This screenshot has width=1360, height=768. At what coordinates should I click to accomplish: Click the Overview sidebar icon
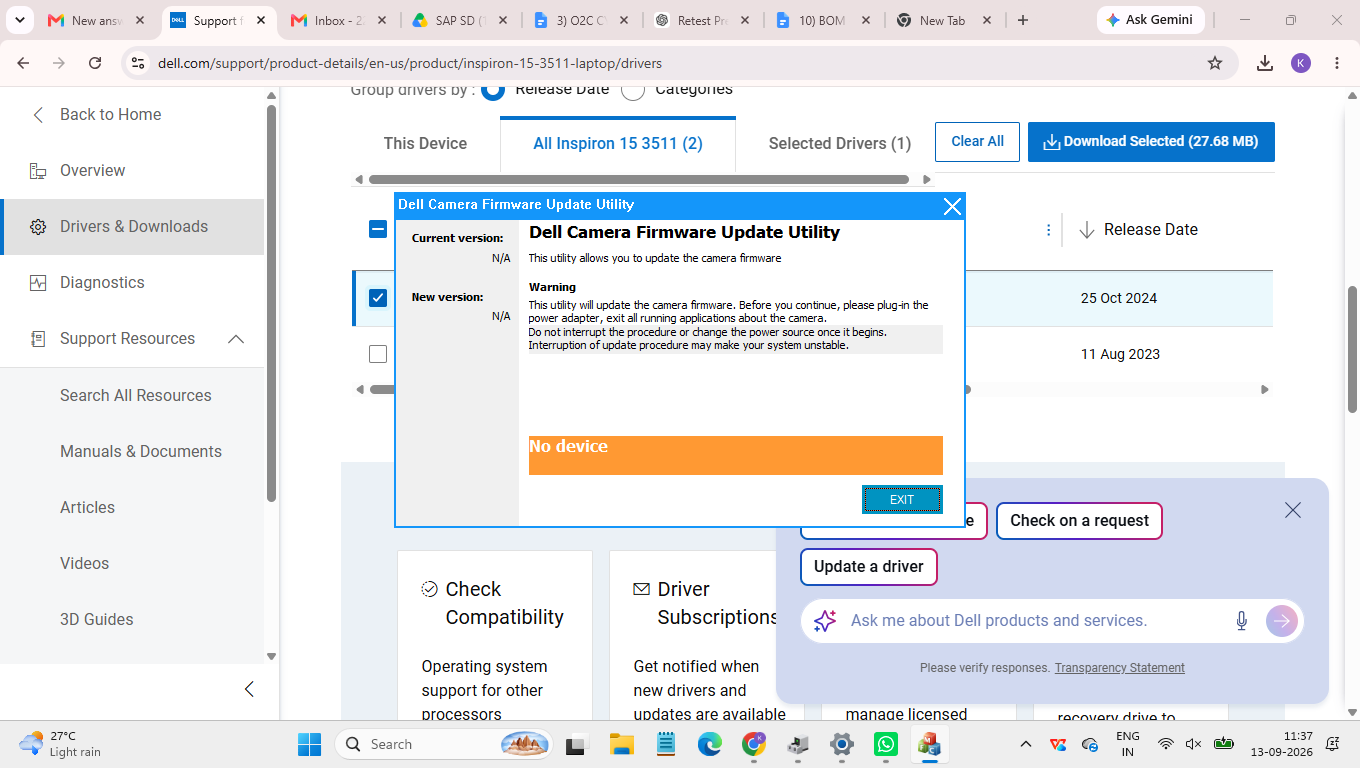pyautogui.click(x=38, y=171)
